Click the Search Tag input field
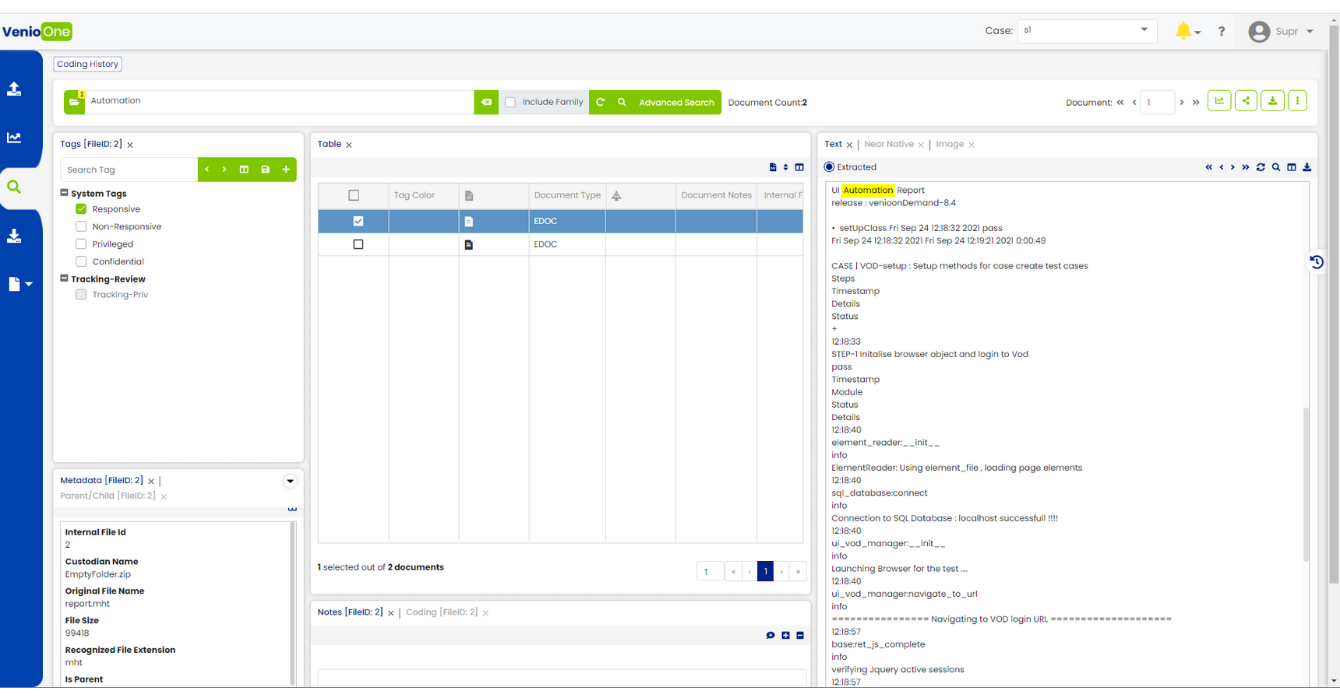The width and height of the screenshot is (1340, 699). coord(129,170)
